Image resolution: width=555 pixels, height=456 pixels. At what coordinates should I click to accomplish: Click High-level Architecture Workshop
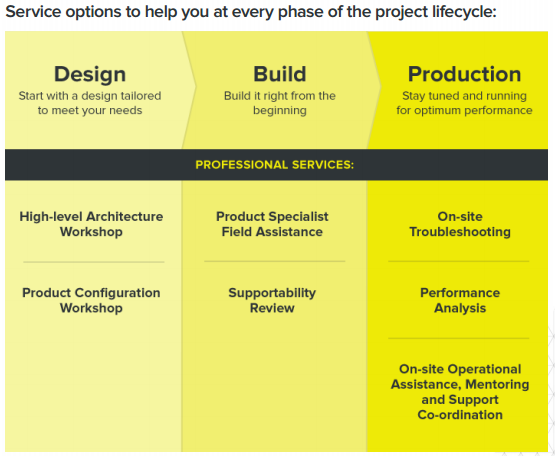[x=91, y=224]
